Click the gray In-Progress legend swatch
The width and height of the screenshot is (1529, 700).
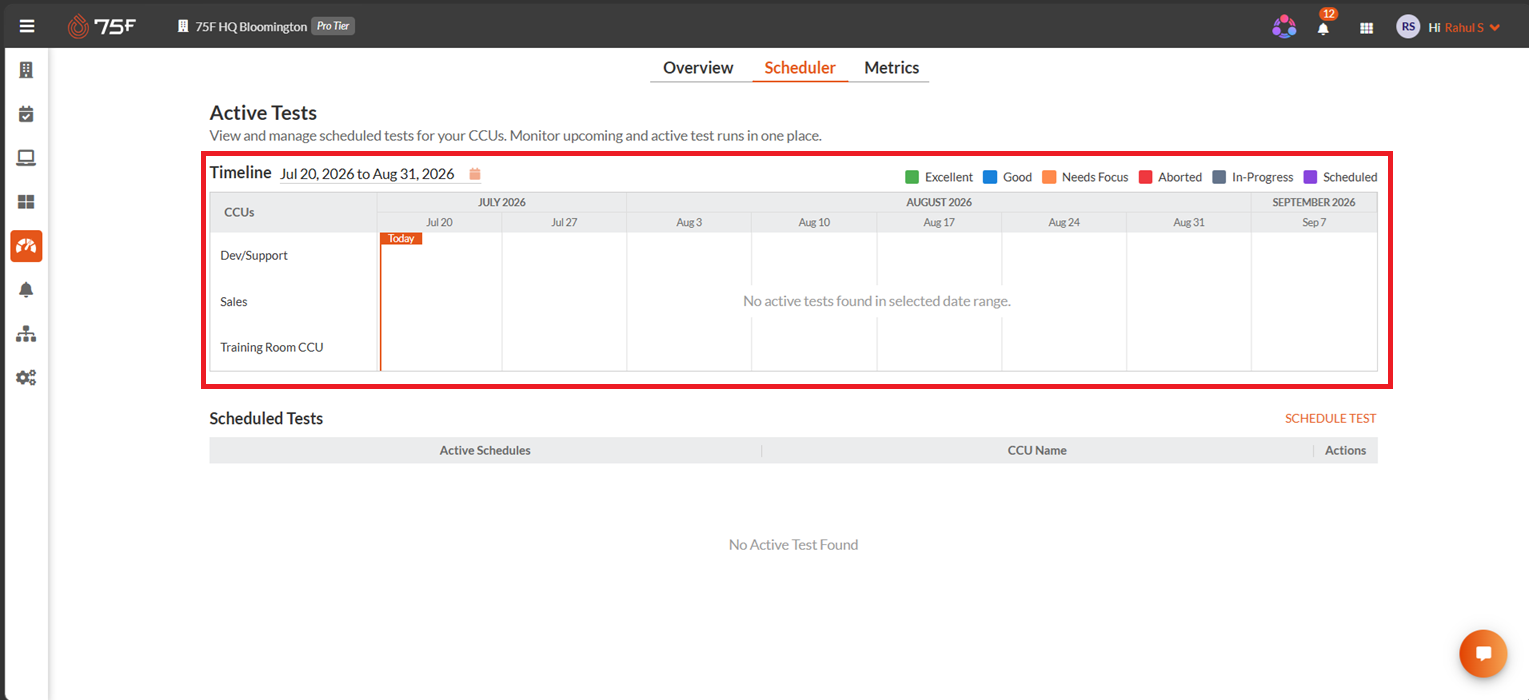(1219, 177)
